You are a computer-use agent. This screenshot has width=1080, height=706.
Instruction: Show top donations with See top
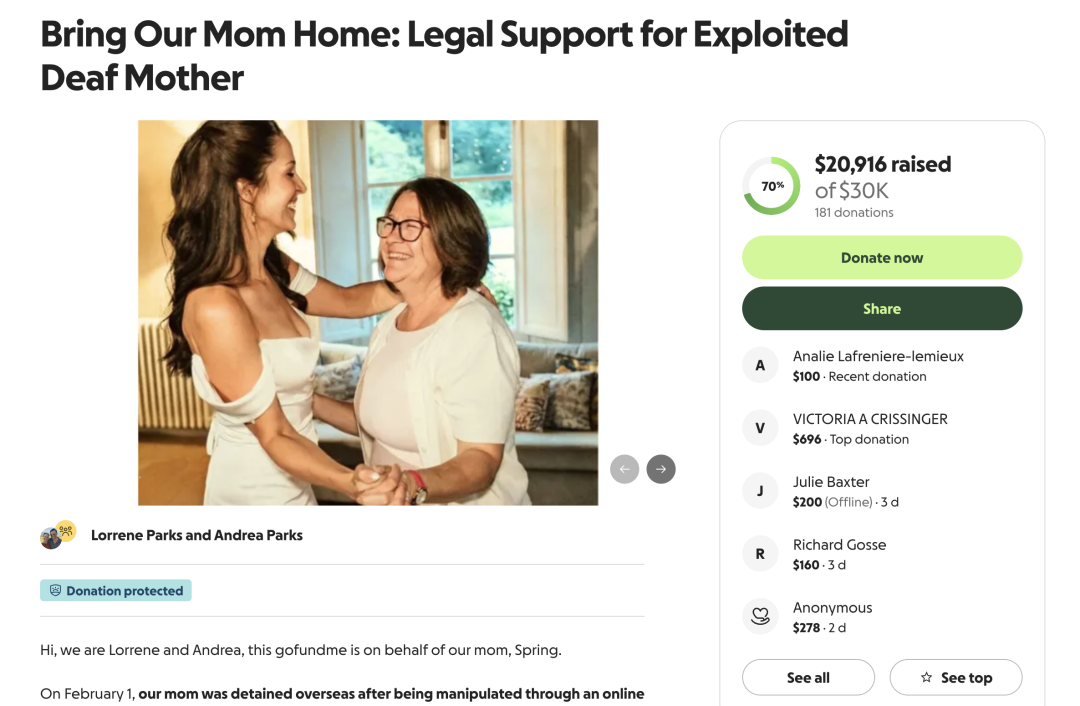[956, 678]
